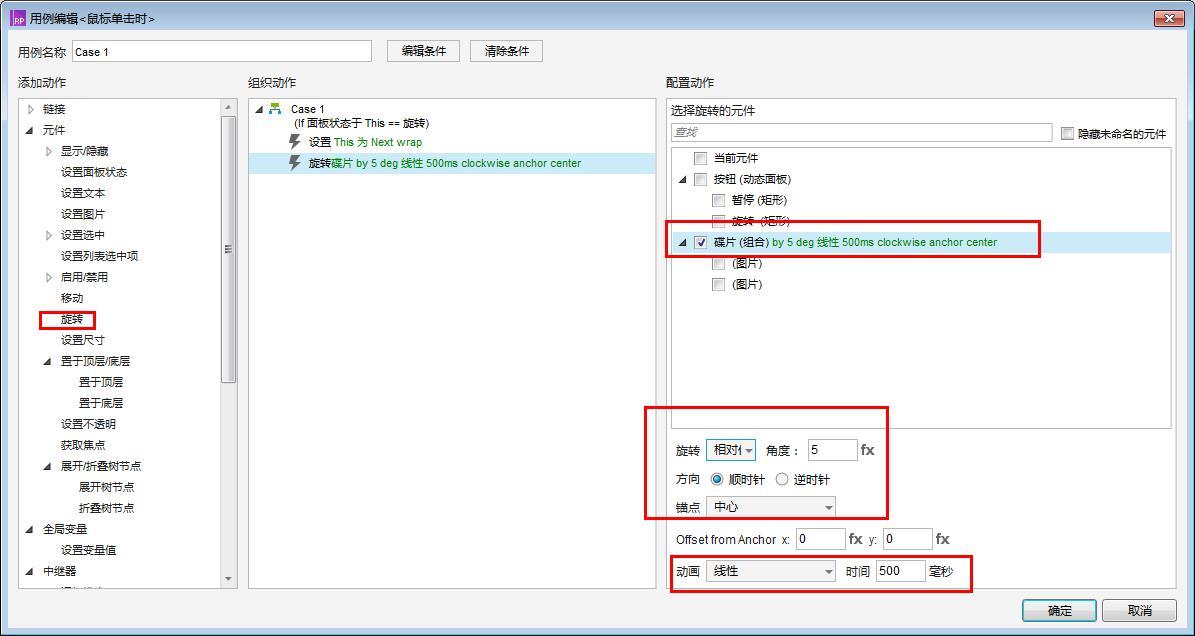Viewport: 1195px width, 636px height.
Task: Select the 设置图片 action
Action: tap(83, 214)
